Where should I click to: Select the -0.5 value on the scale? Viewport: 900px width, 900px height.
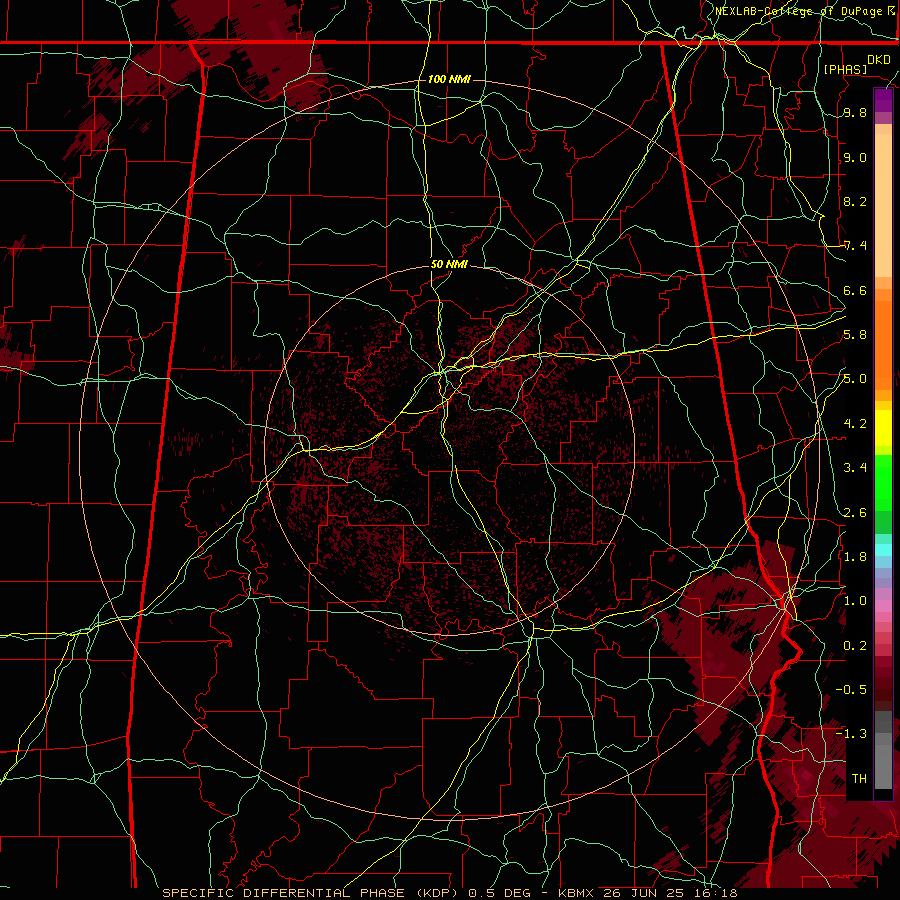point(851,689)
